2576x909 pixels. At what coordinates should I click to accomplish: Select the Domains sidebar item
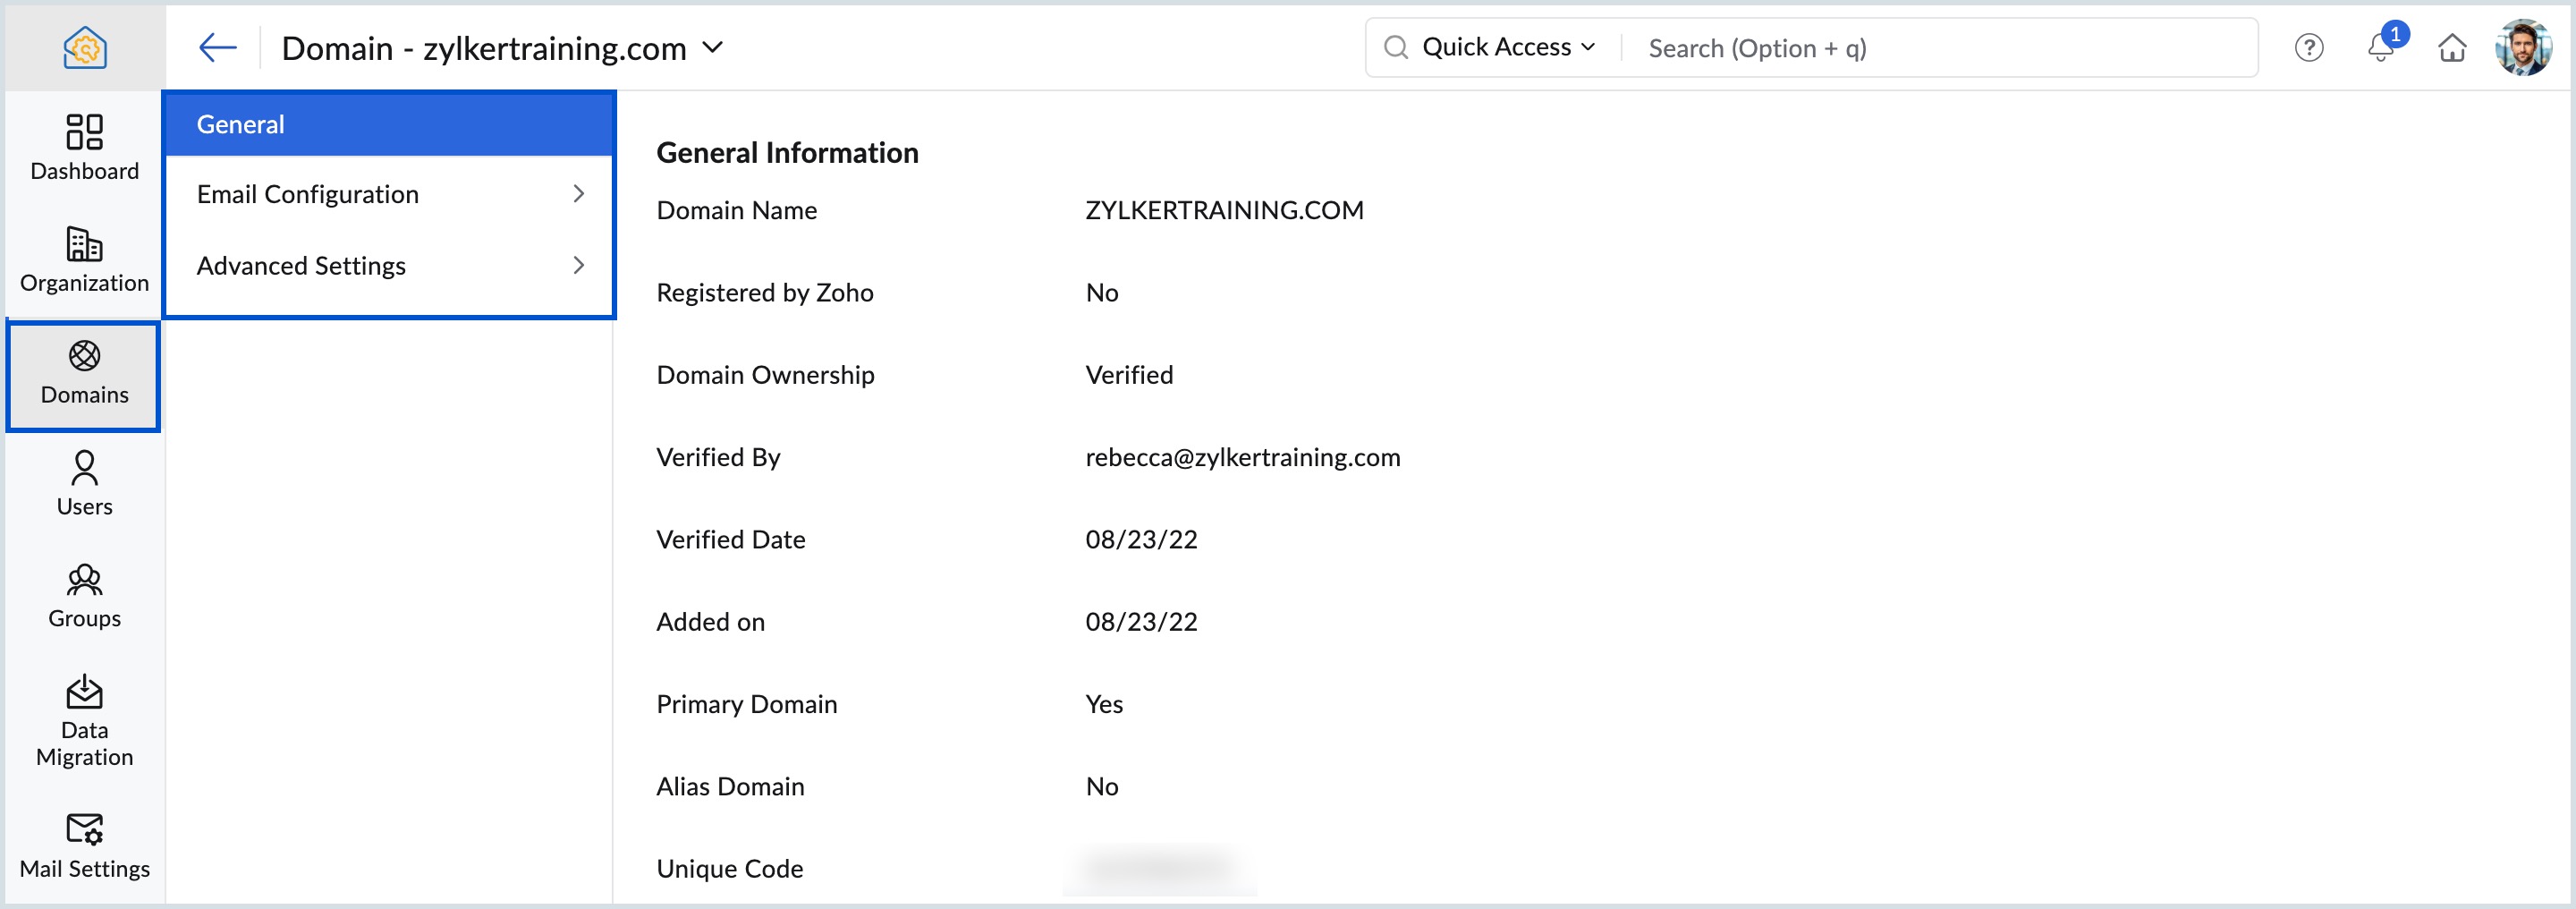point(85,372)
